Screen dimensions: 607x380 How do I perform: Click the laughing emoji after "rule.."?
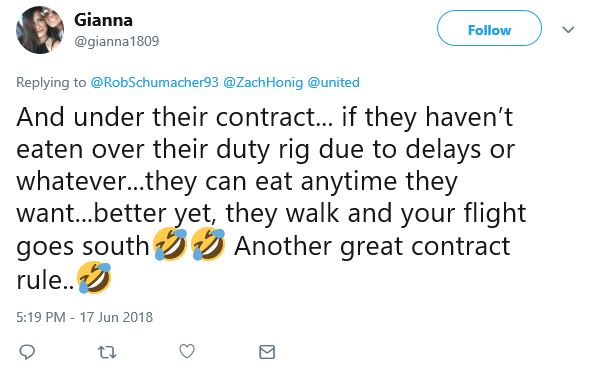[94, 277]
